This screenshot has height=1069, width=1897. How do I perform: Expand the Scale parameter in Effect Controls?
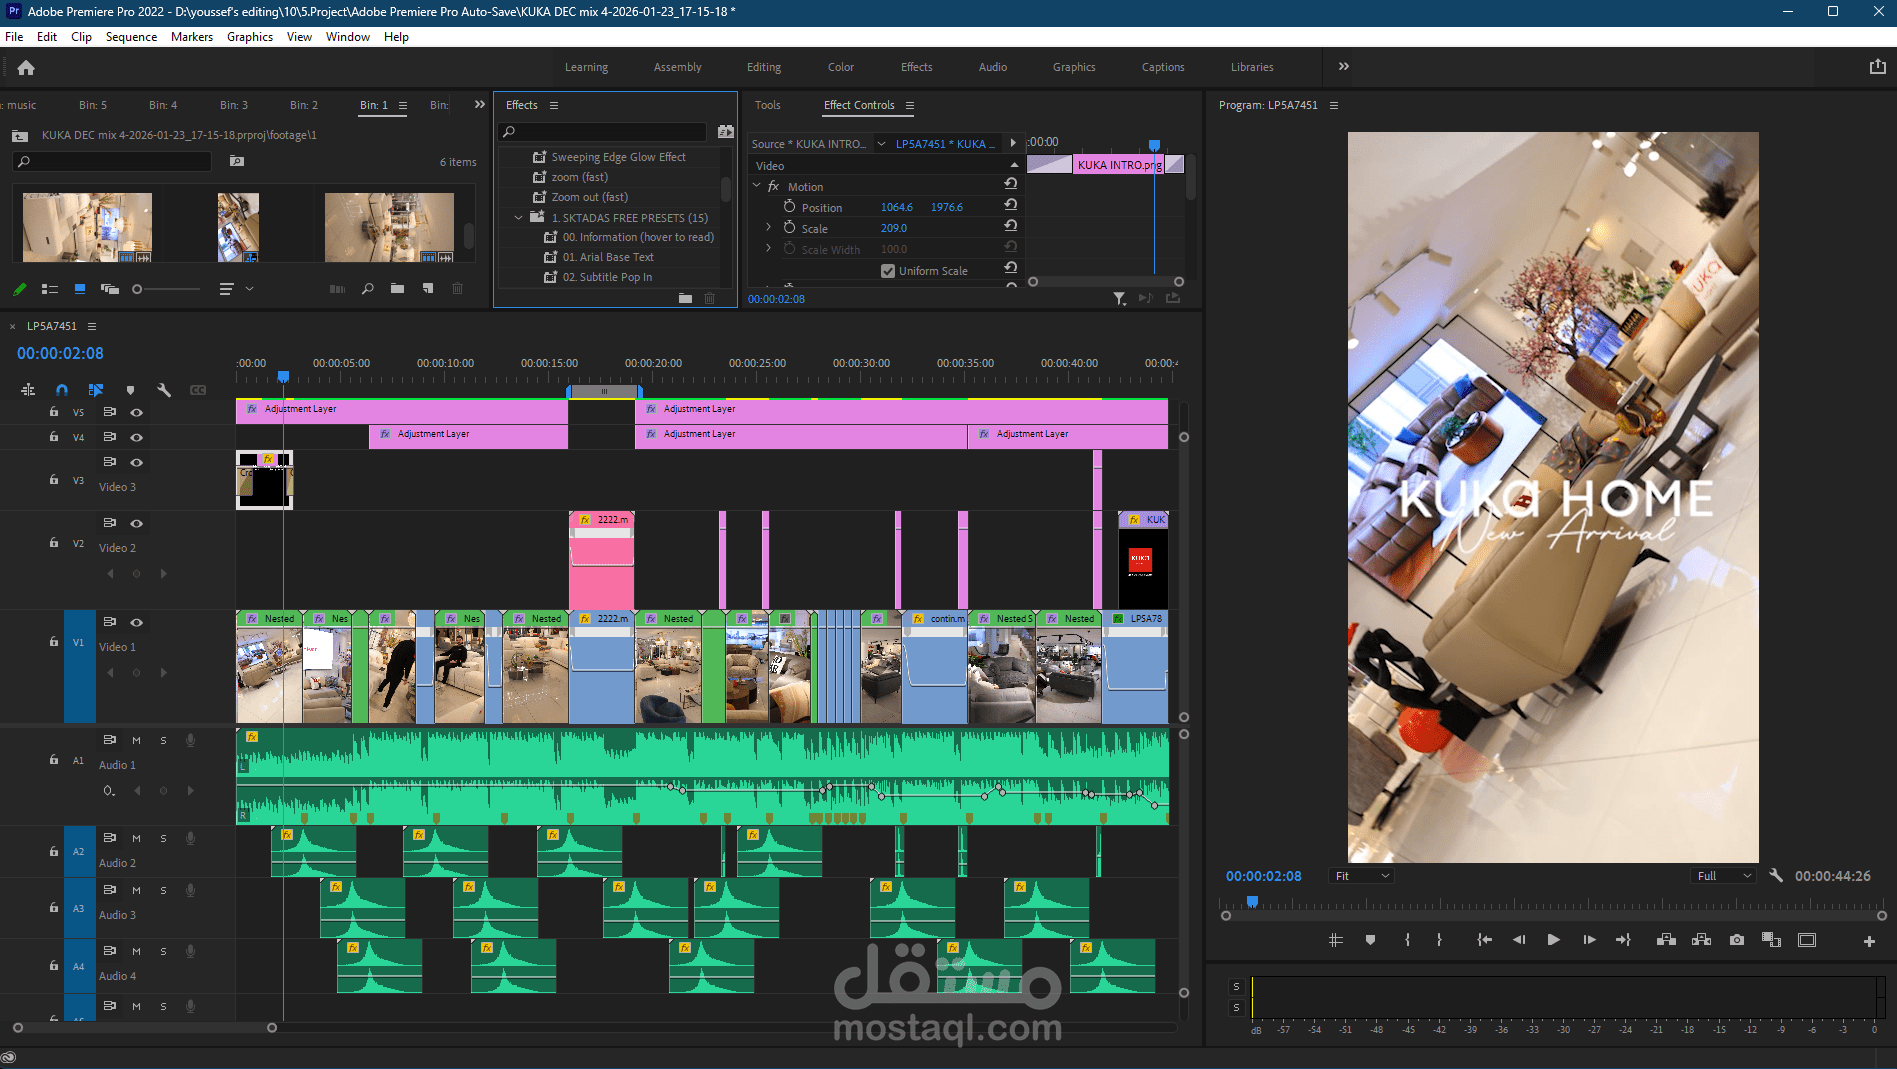pos(768,228)
